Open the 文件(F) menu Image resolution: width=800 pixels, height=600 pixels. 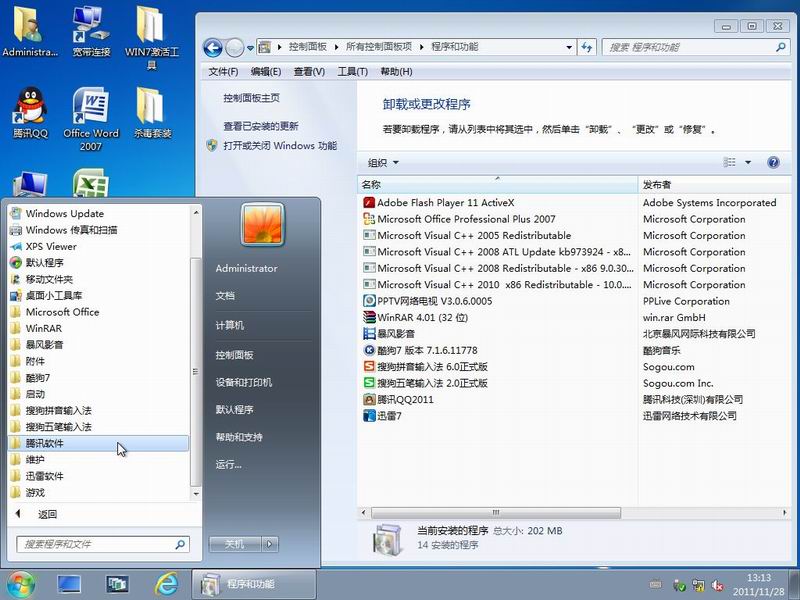pos(223,72)
